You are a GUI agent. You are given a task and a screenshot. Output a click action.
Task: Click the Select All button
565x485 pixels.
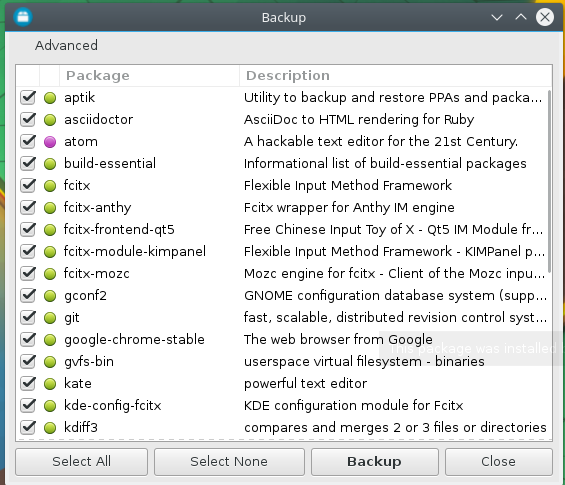pos(81,462)
